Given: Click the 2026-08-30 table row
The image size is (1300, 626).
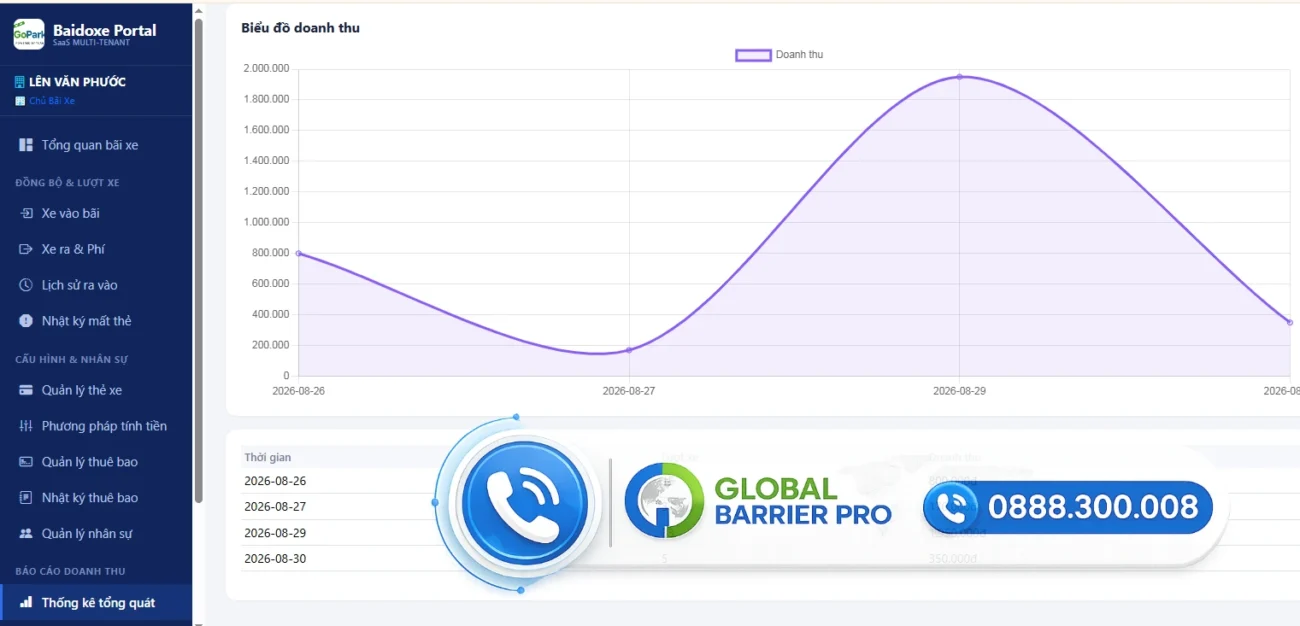Looking at the screenshot, I should [x=770, y=559].
